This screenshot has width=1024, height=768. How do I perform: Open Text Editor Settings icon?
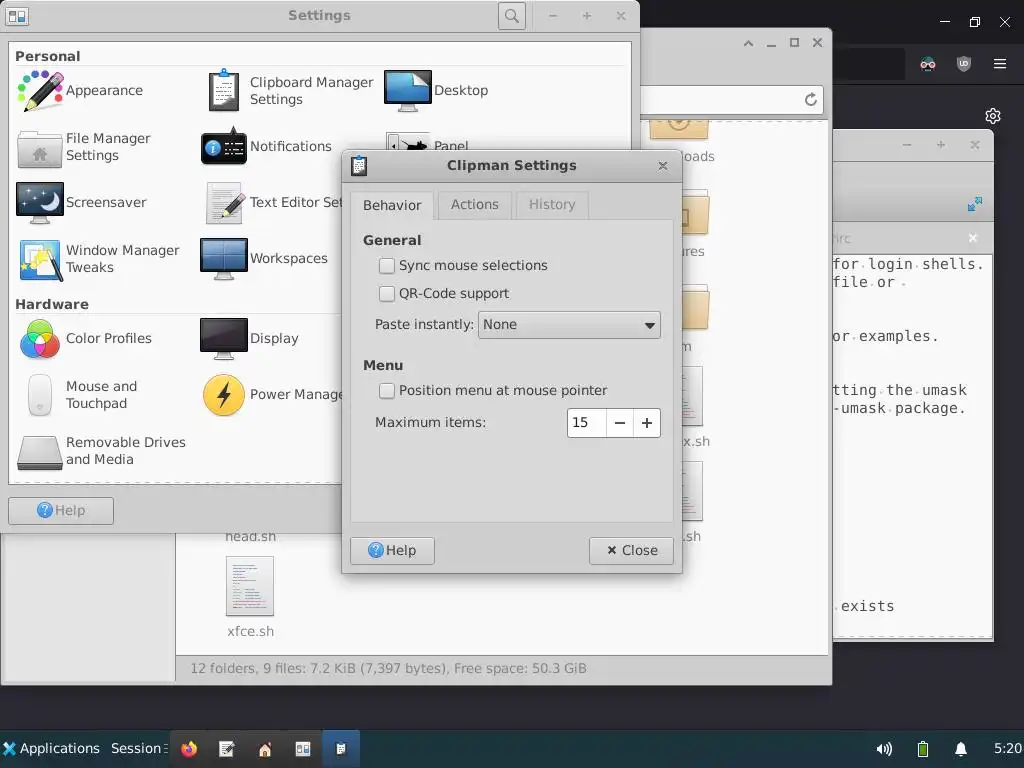(x=223, y=202)
